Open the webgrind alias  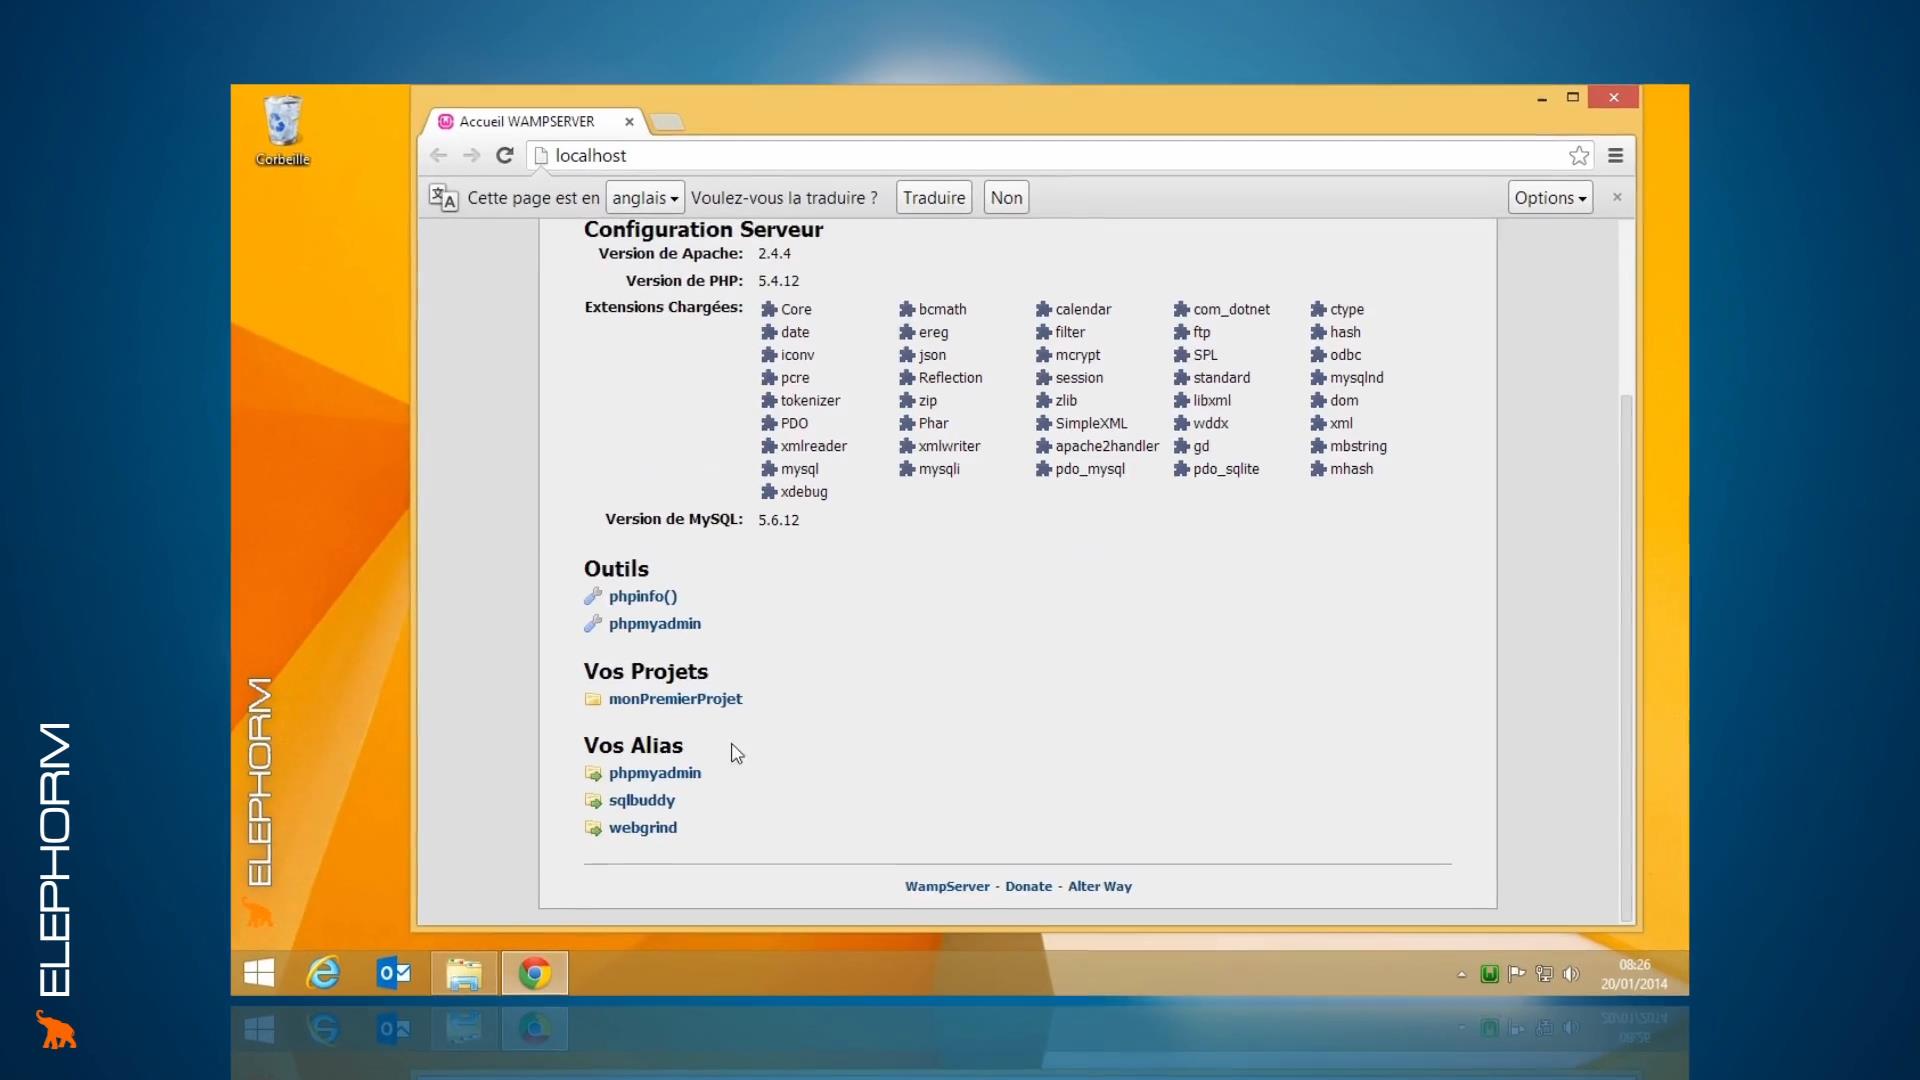643,827
